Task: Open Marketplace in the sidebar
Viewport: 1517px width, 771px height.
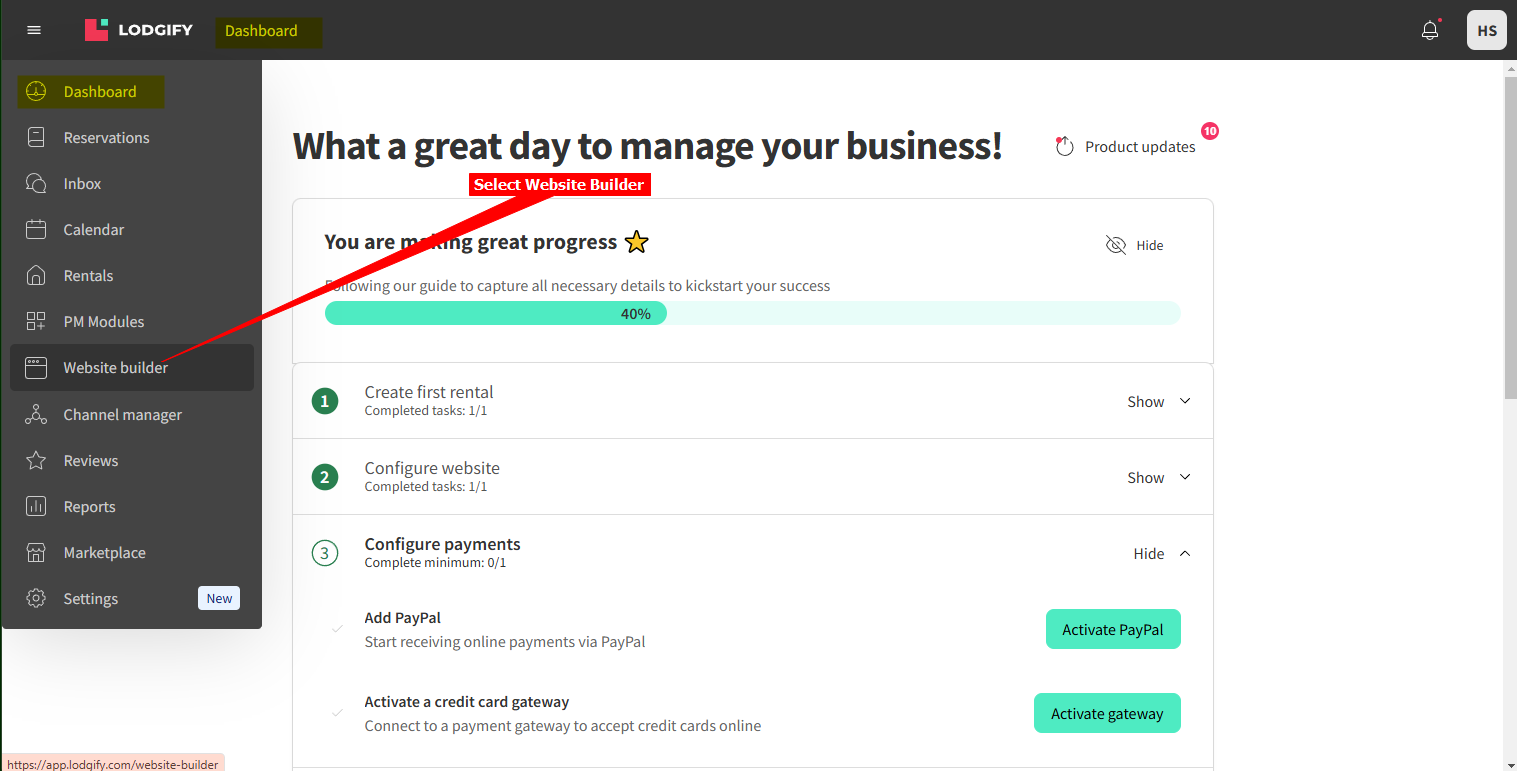Action: (x=104, y=552)
